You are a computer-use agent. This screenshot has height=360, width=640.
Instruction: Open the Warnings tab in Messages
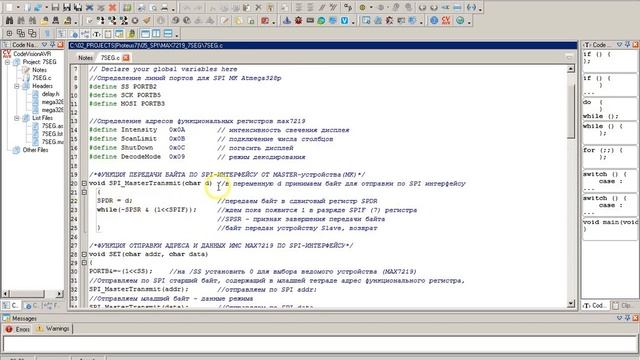click(53, 329)
